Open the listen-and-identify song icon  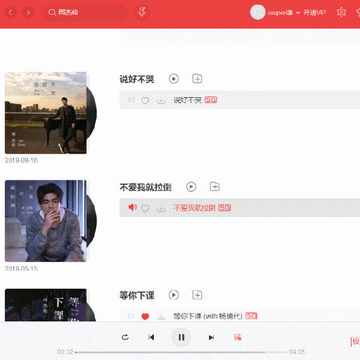pyautogui.click(x=142, y=13)
